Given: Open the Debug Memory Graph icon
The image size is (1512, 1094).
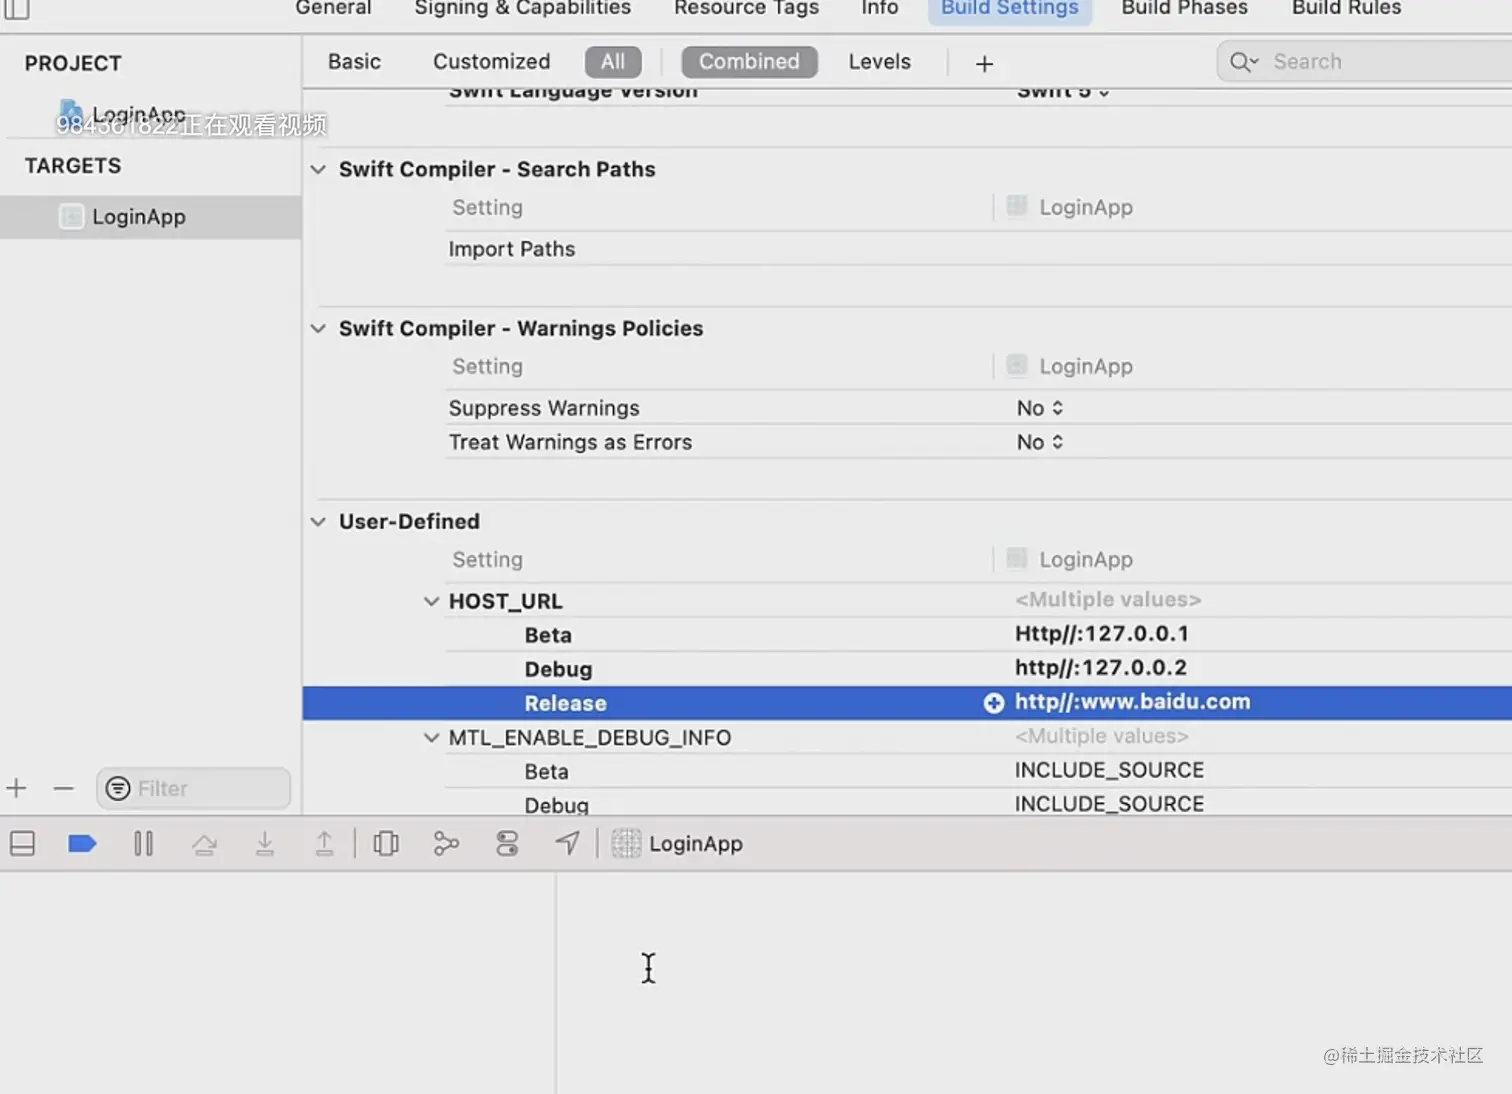Looking at the screenshot, I should (x=446, y=844).
